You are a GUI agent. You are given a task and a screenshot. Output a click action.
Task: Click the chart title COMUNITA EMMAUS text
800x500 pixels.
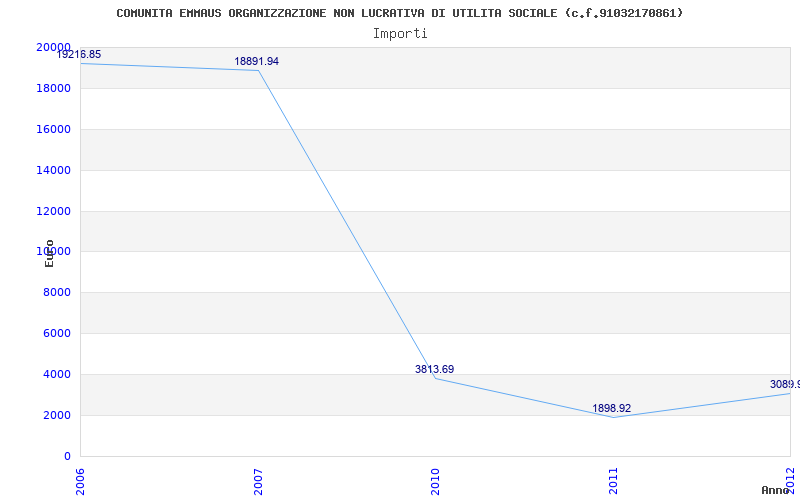[x=399, y=13]
